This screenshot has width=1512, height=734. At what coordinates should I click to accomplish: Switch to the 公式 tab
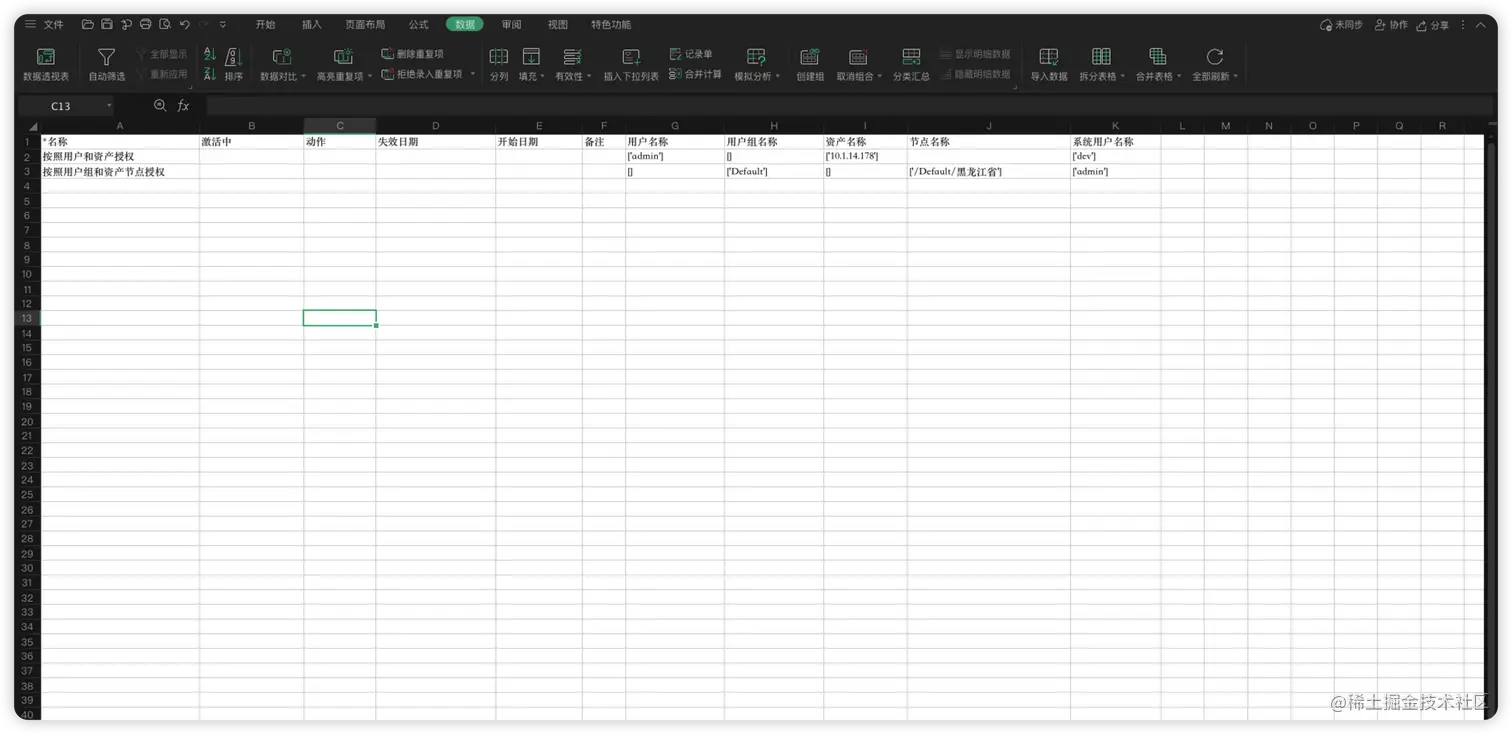tap(419, 24)
